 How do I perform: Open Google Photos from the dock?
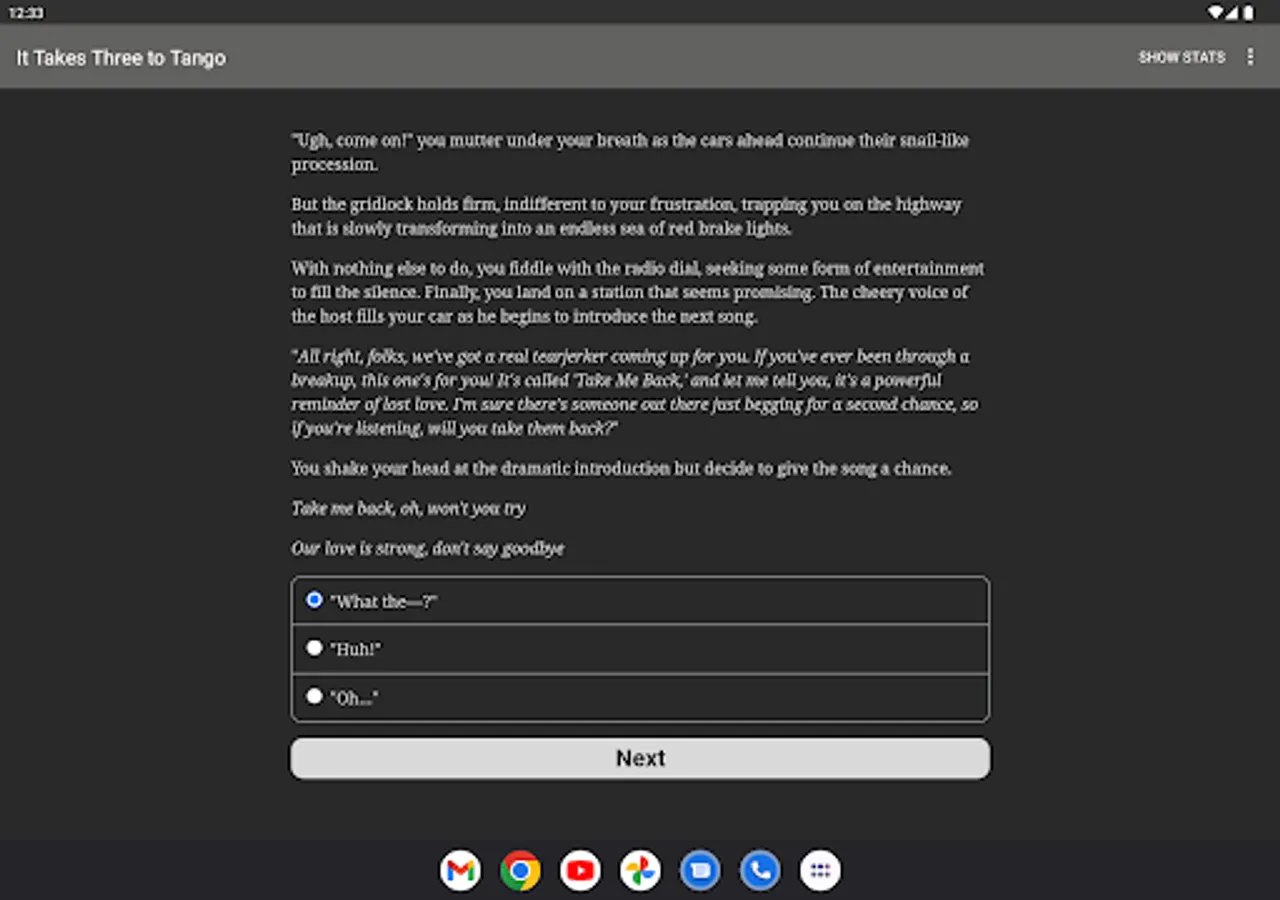coord(639,870)
